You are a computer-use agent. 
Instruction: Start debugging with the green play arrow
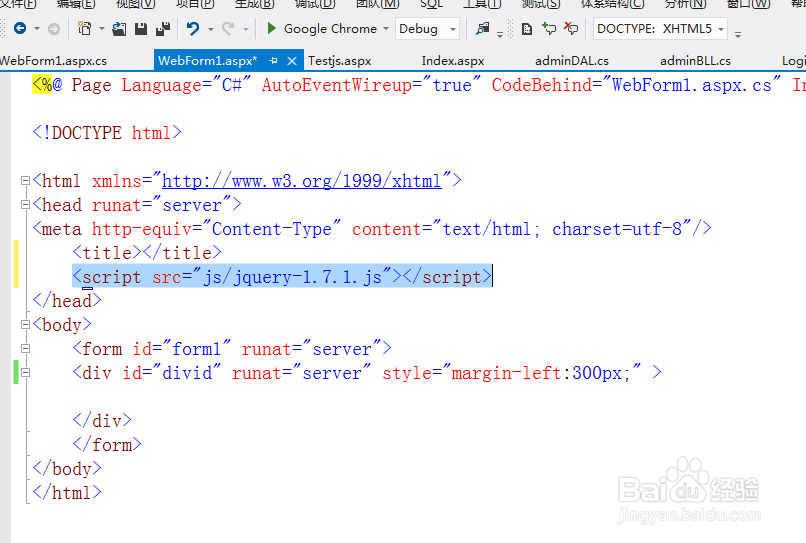tap(271, 28)
